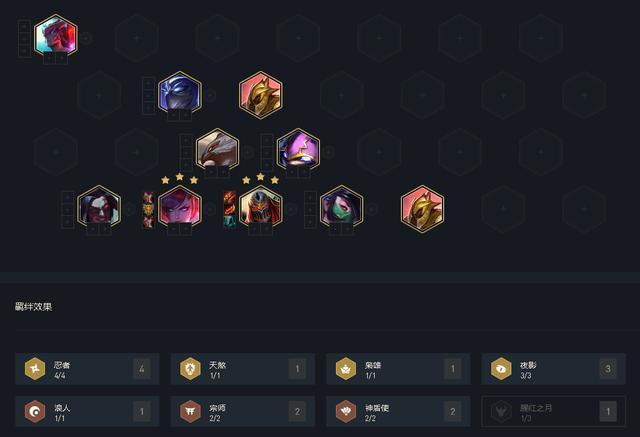Click the three-star Evelynn champion
The height and width of the screenshot is (437, 640).
(x=180, y=207)
